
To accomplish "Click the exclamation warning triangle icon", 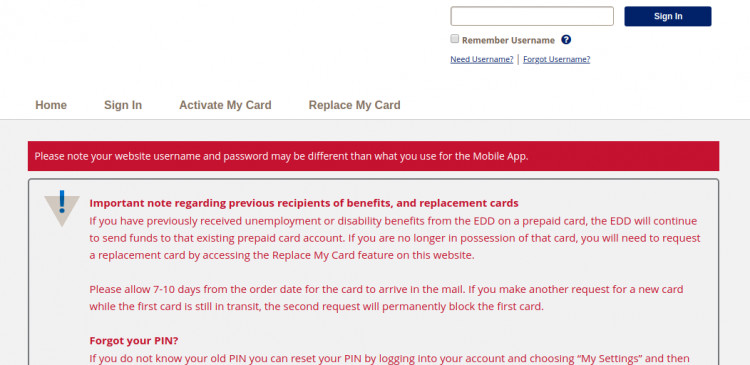I will (x=62, y=208).
